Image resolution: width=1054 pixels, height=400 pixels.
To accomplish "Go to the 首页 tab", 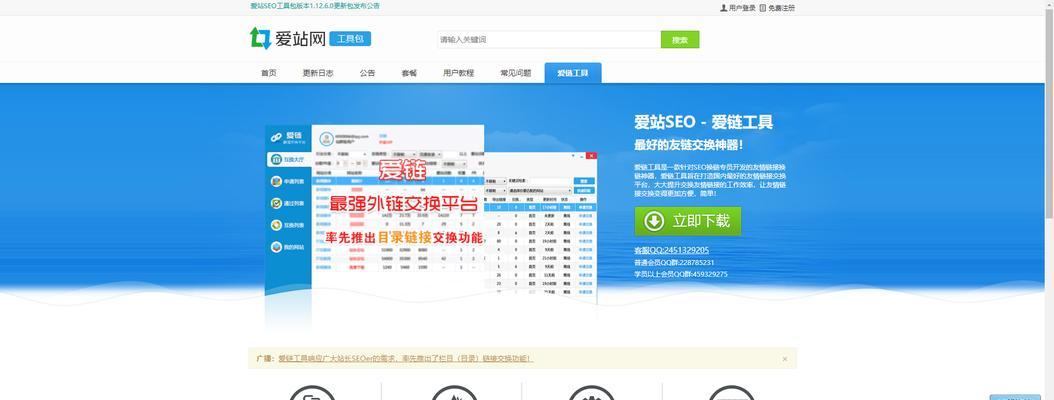I will (x=269, y=73).
